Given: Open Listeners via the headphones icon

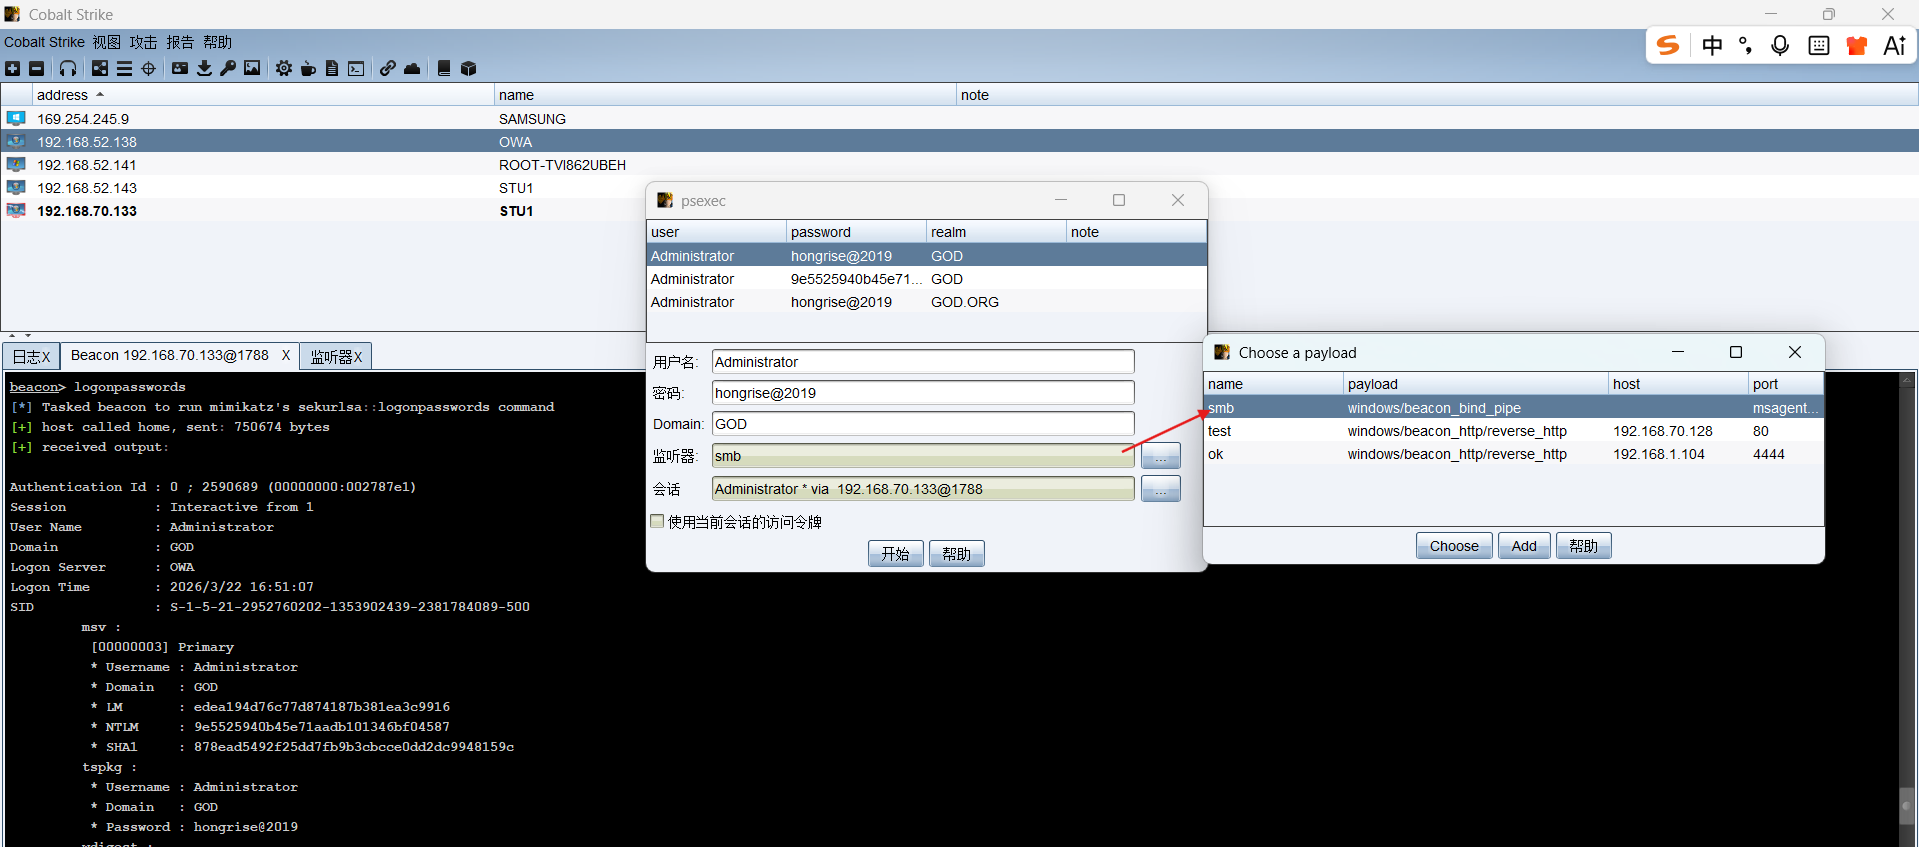Looking at the screenshot, I should [x=68, y=68].
